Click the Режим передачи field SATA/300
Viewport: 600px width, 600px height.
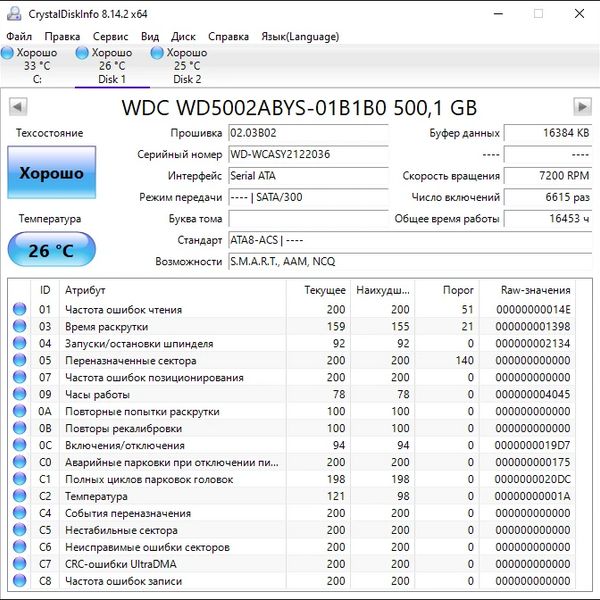pyautogui.click(x=308, y=197)
